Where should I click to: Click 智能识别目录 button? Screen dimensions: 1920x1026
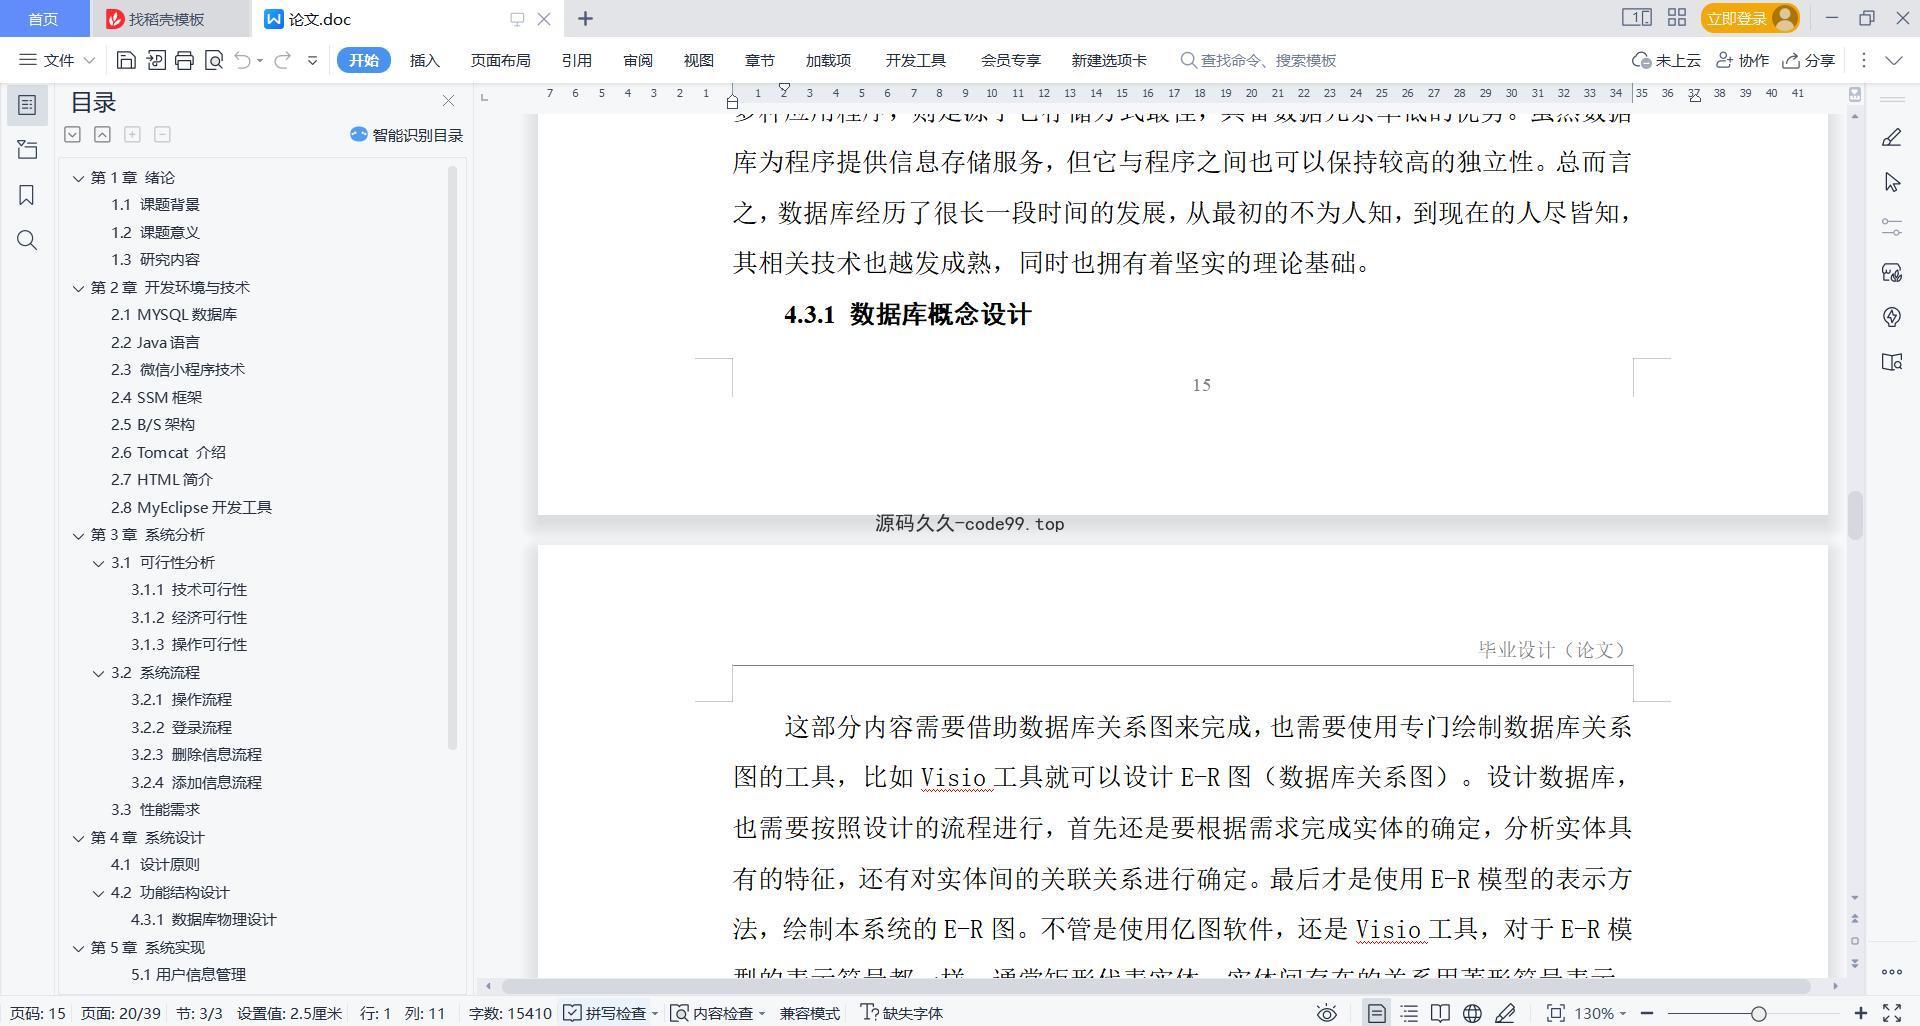tap(406, 135)
